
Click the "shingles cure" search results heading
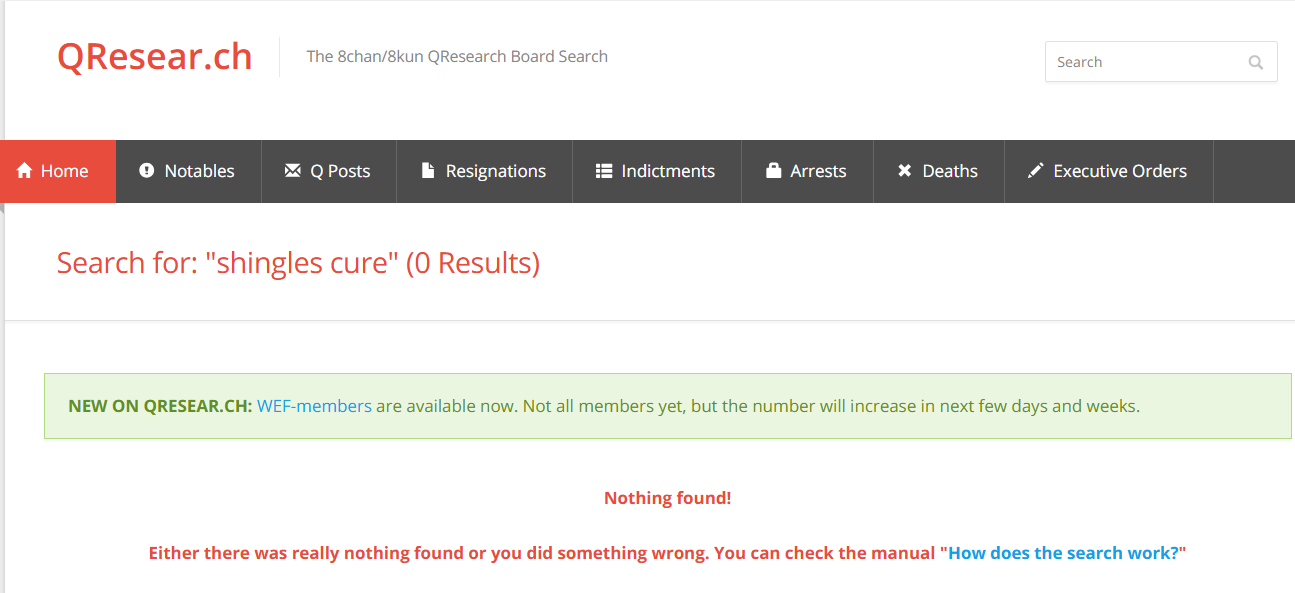click(298, 263)
